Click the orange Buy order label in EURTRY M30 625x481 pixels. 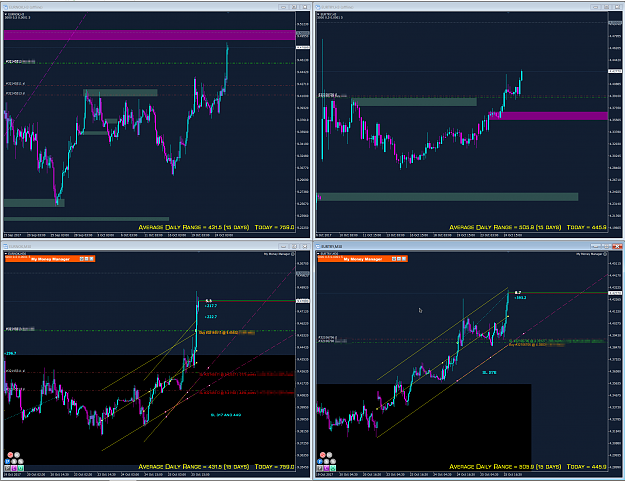coord(536,344)
